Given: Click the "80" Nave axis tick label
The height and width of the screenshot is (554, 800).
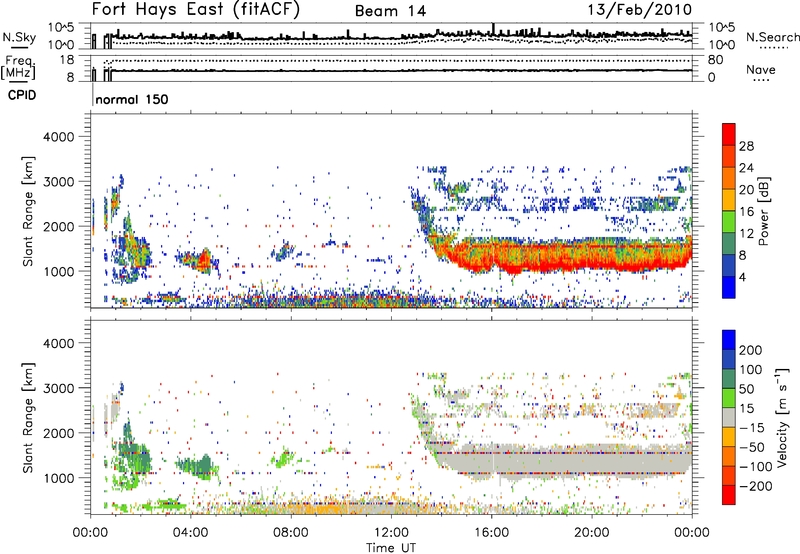Looking at the screenshot, I should (716, 60).
